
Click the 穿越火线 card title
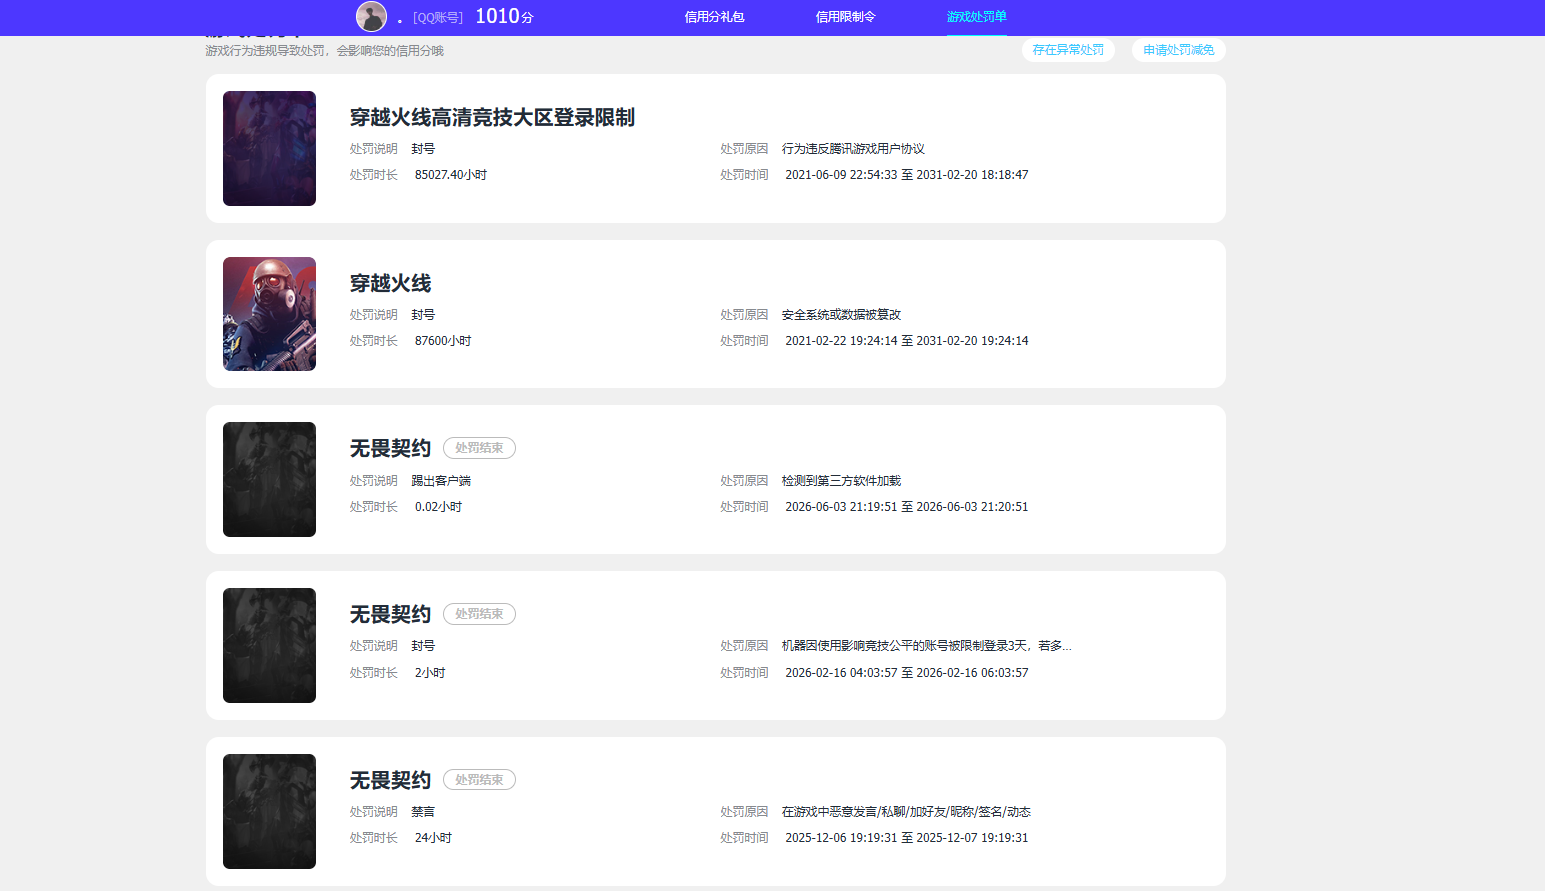(x=390, y=283)
